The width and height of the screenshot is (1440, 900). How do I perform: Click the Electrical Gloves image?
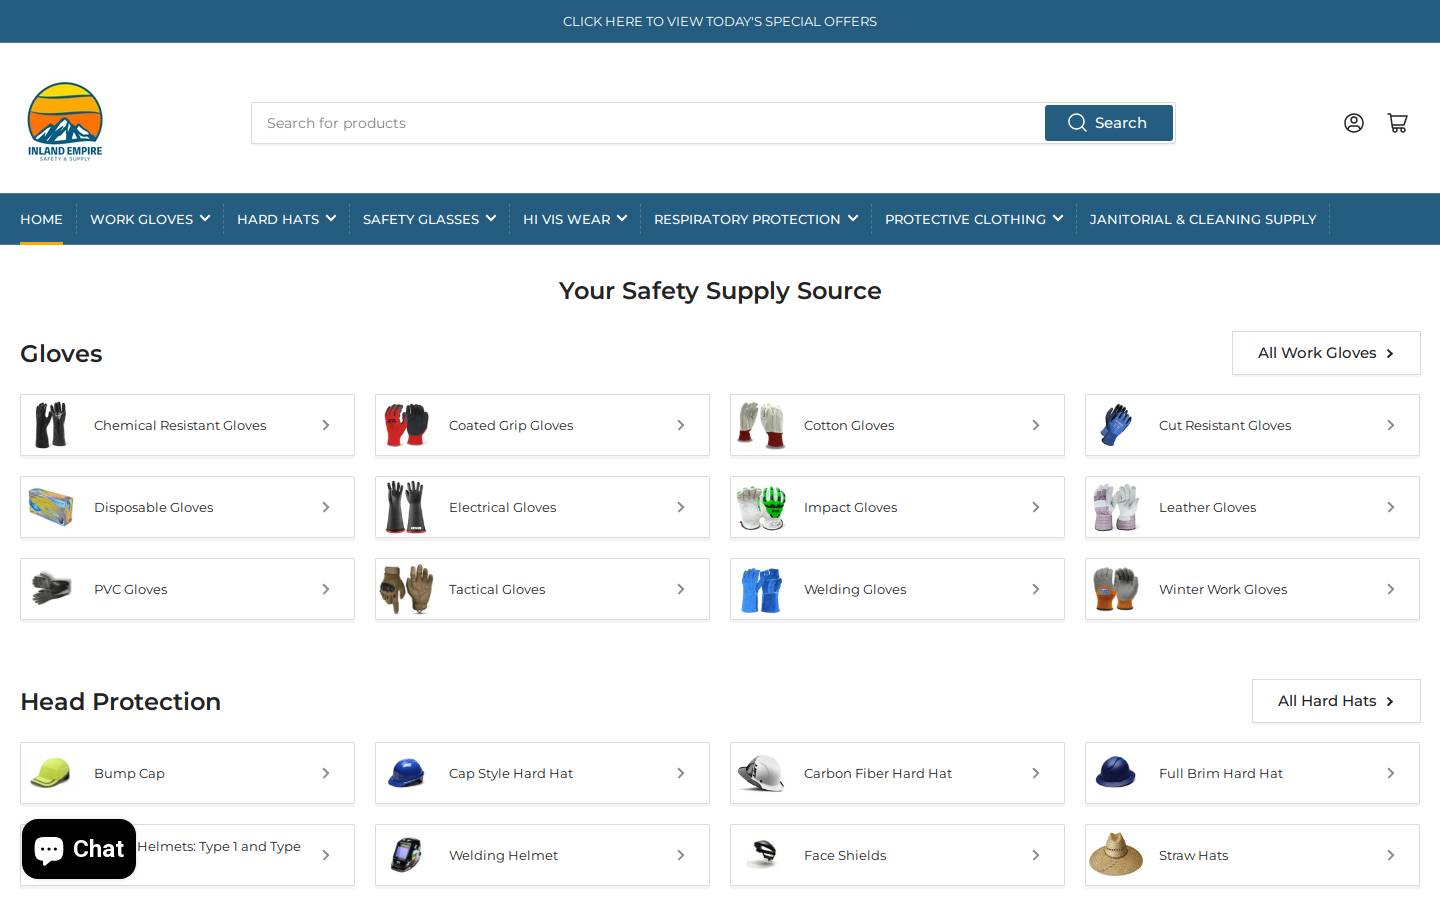tap(406, 507)
